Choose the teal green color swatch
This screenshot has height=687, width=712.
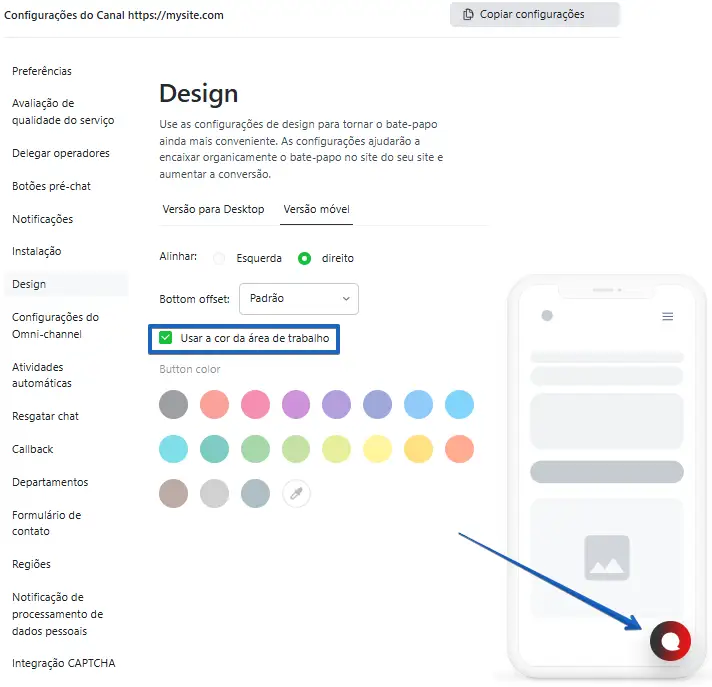[x=214, y=449]
